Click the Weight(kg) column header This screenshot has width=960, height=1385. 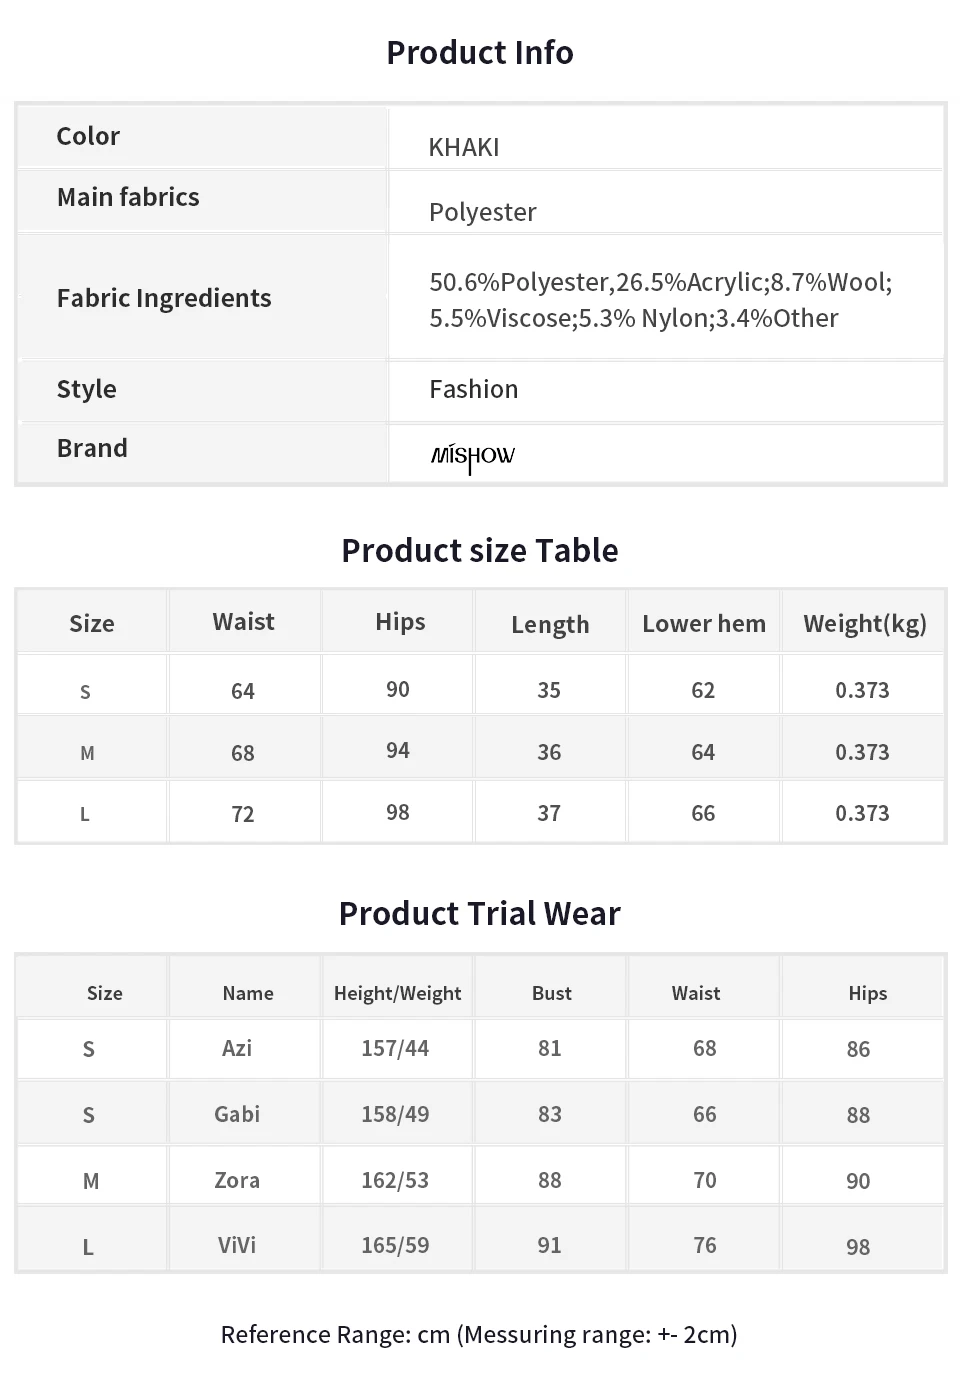point(864,623)
